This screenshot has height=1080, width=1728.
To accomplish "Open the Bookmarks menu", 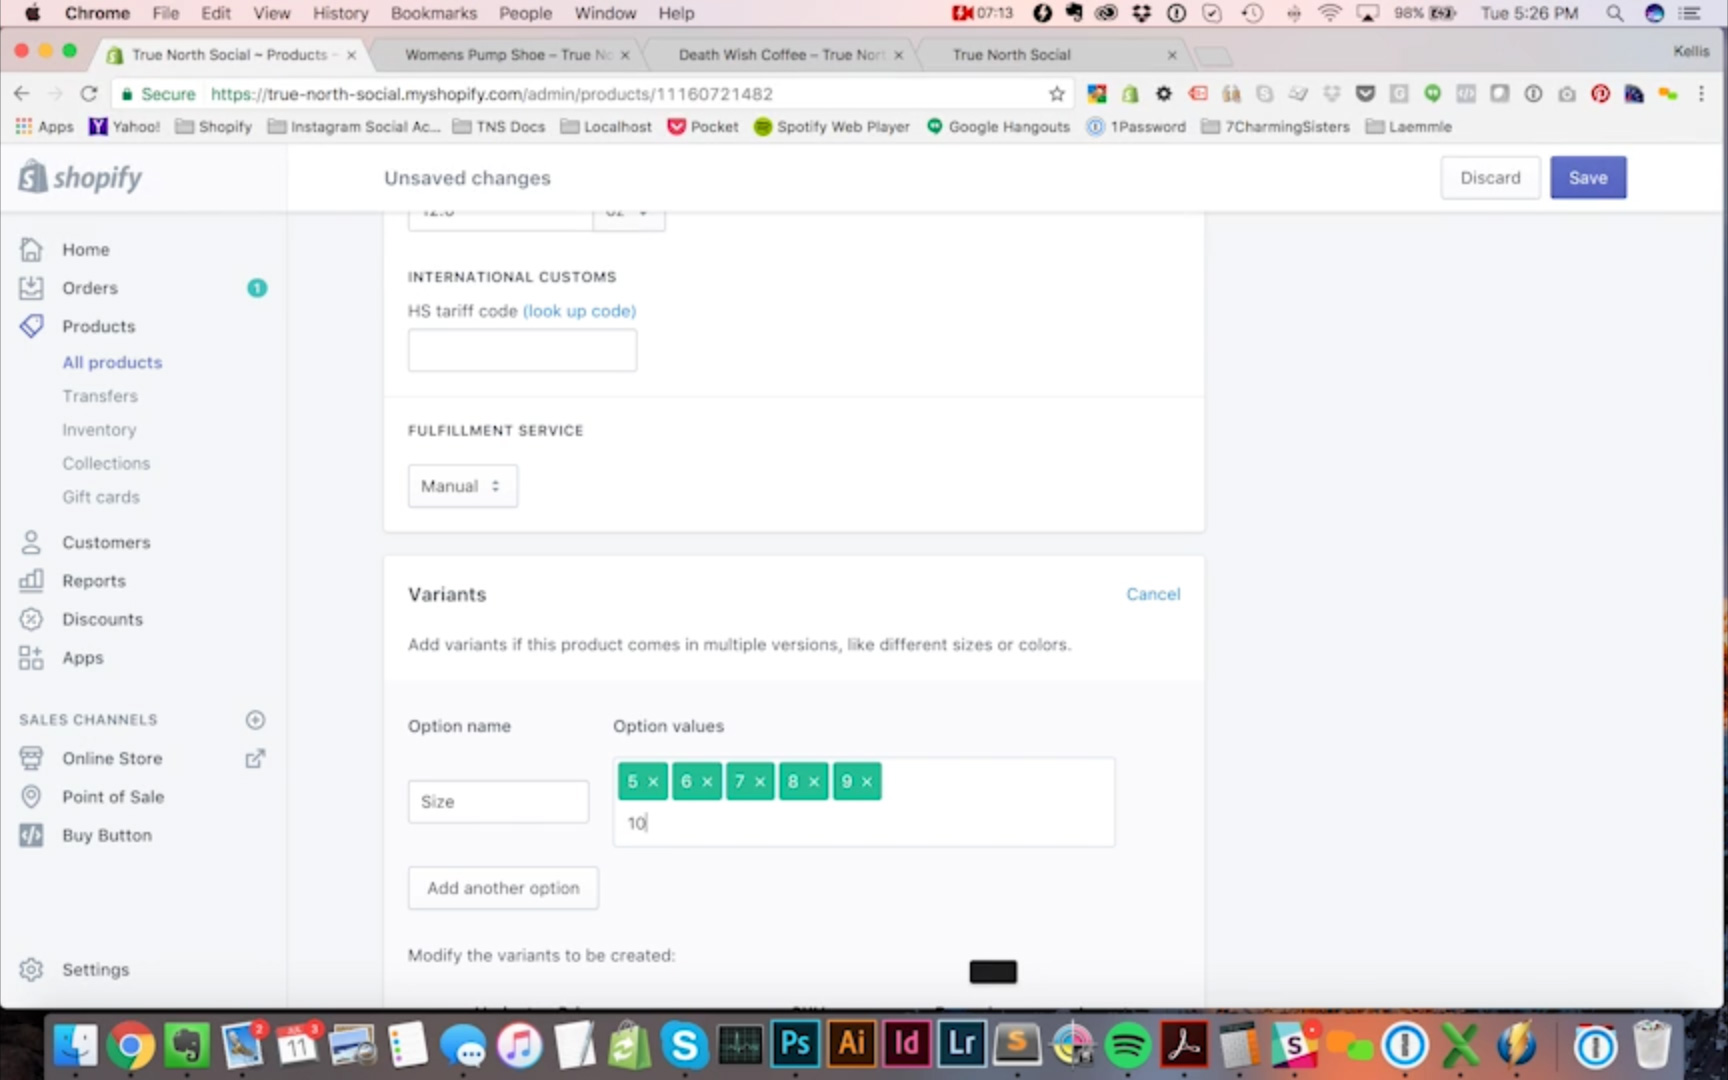I will pyautogui.click(x=433, y=13).
